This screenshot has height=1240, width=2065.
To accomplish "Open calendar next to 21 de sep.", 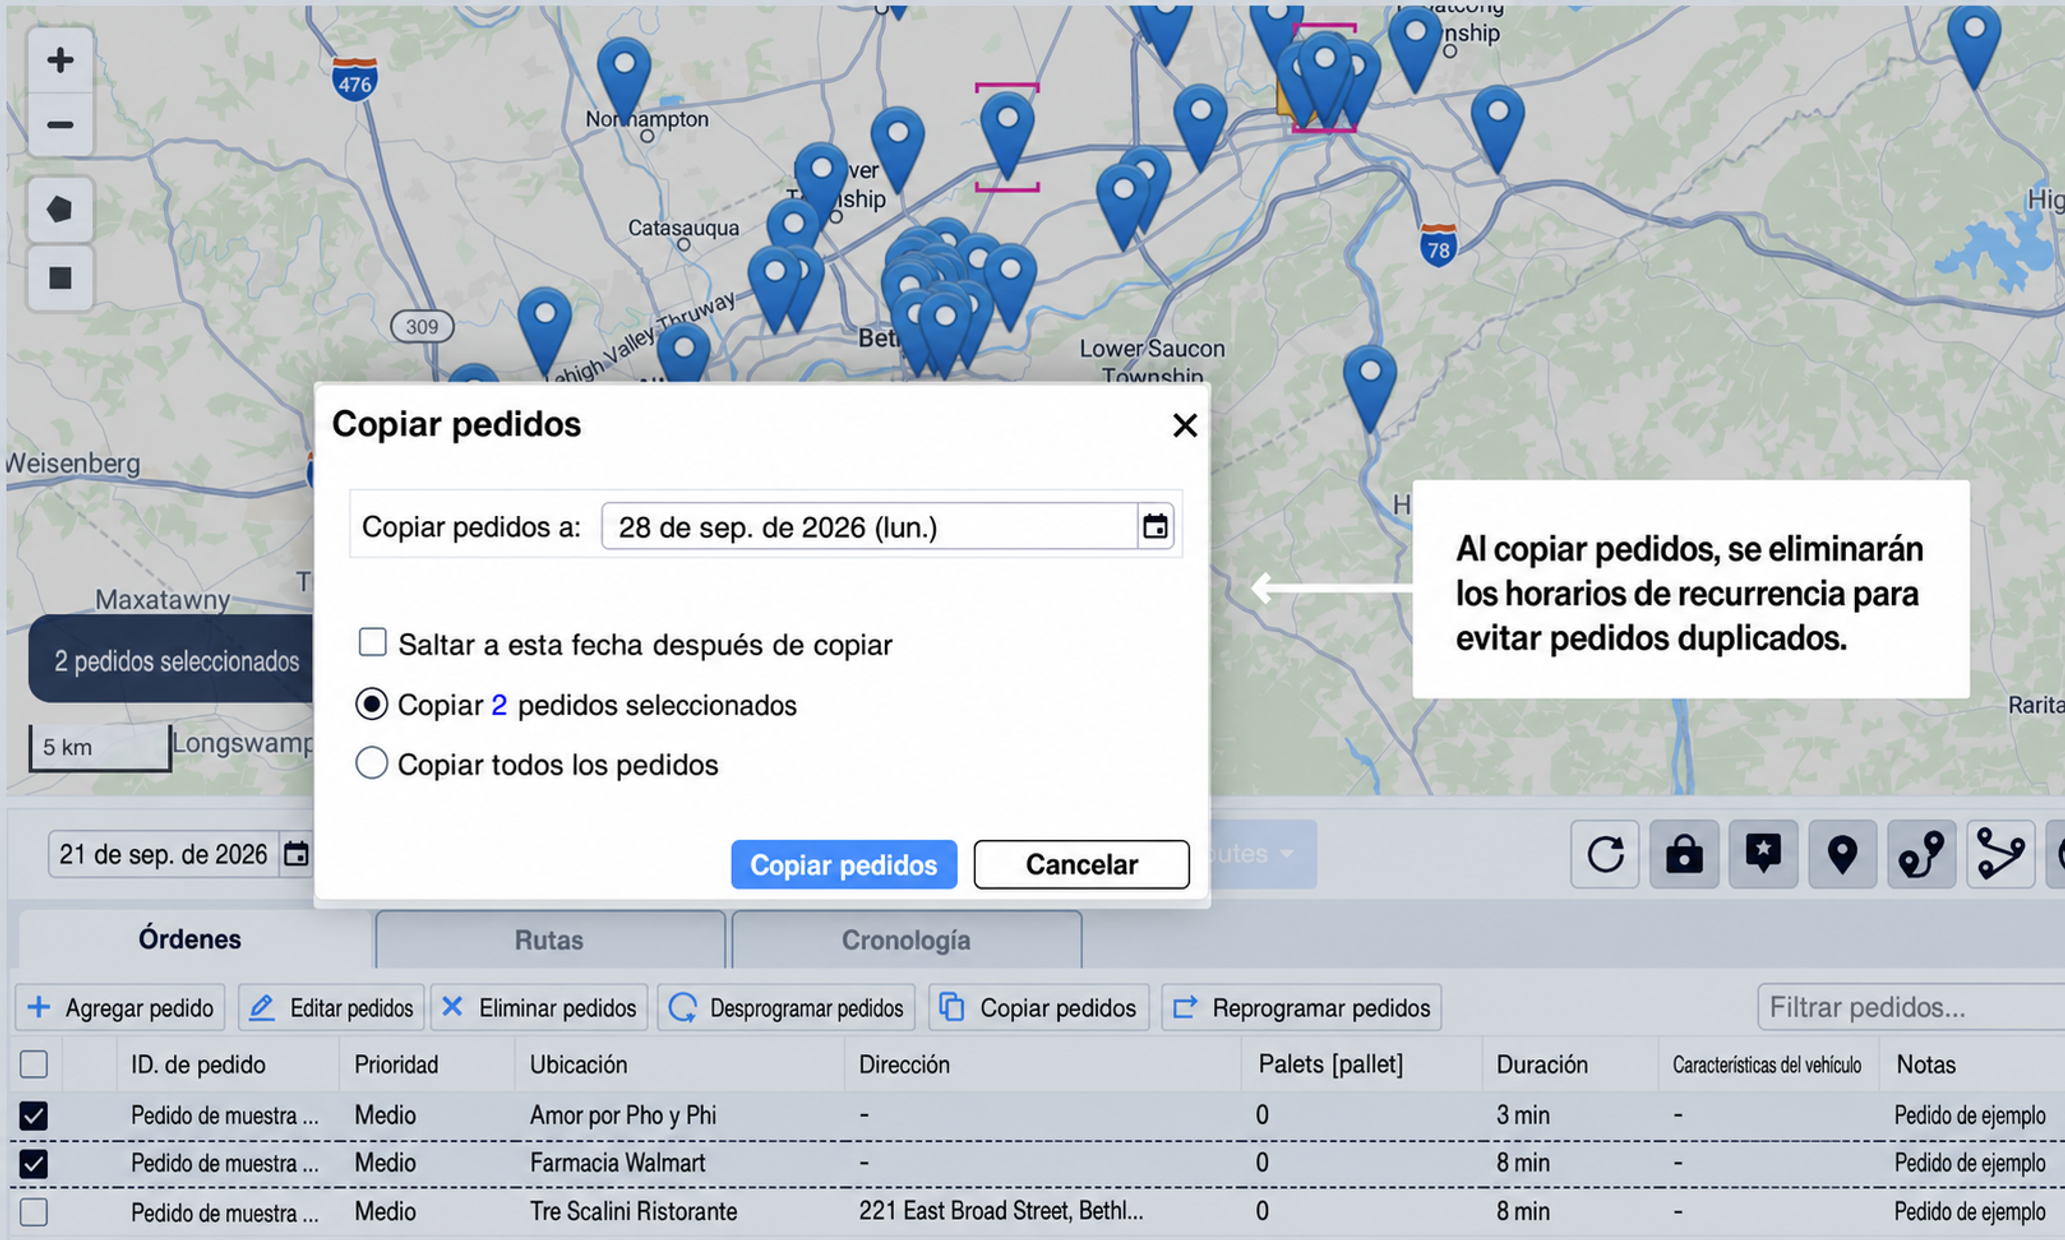I will 296,854.
